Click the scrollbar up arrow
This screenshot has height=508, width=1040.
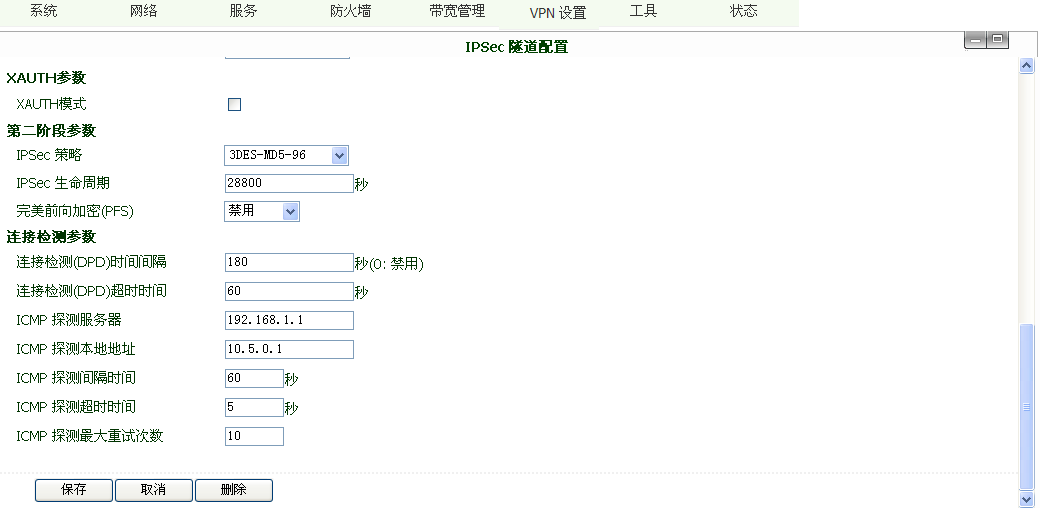(x=1025, y=66)
